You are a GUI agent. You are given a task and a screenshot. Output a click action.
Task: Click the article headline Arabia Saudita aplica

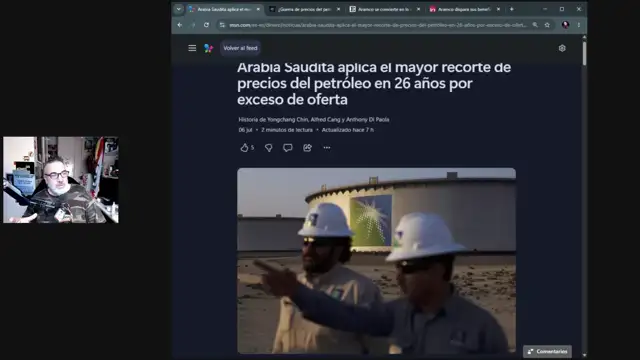coord(374,83)
